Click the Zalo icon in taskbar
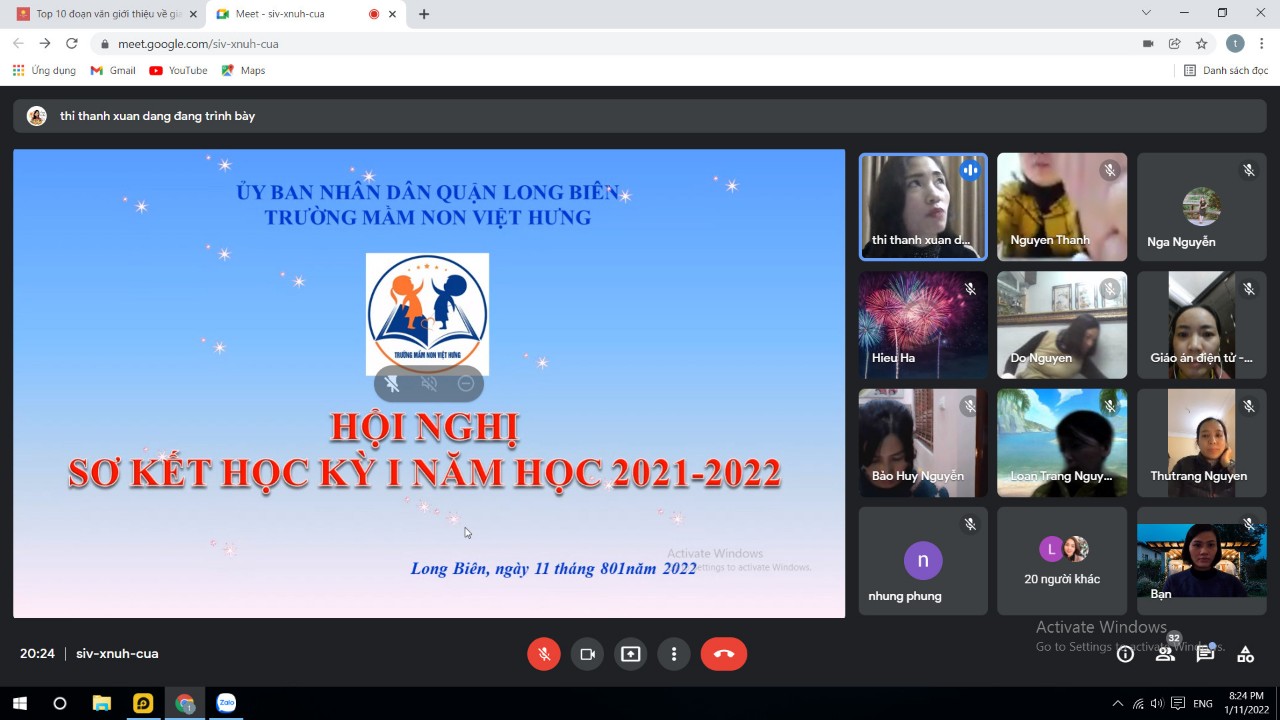Image resolution: width=1280 pixels, height=720 pixels. [x=226, y=703]
